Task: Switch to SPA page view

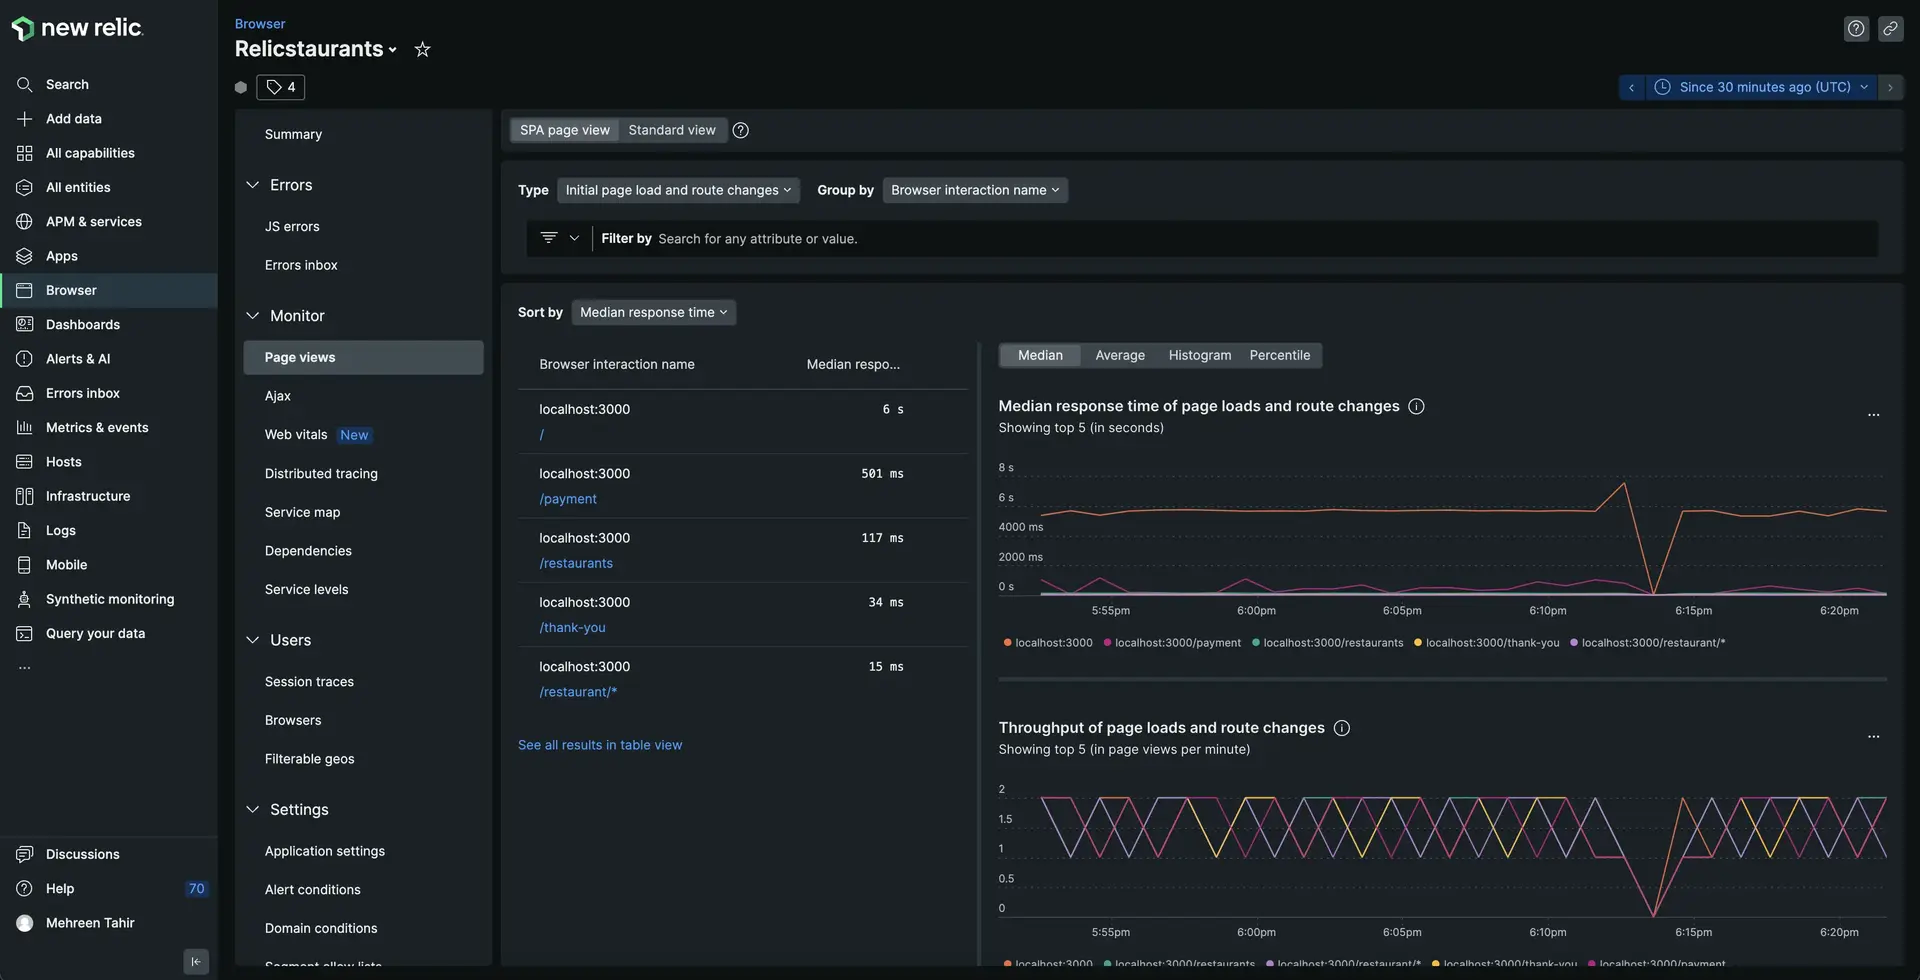Action: (x=565, y=131)
